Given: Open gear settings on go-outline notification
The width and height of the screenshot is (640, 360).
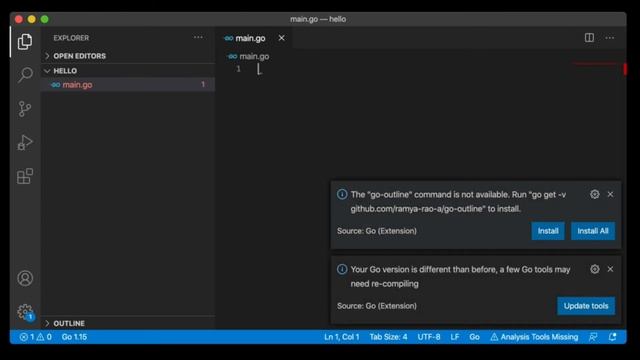Looking at the screenshot, I should (595, 194).
